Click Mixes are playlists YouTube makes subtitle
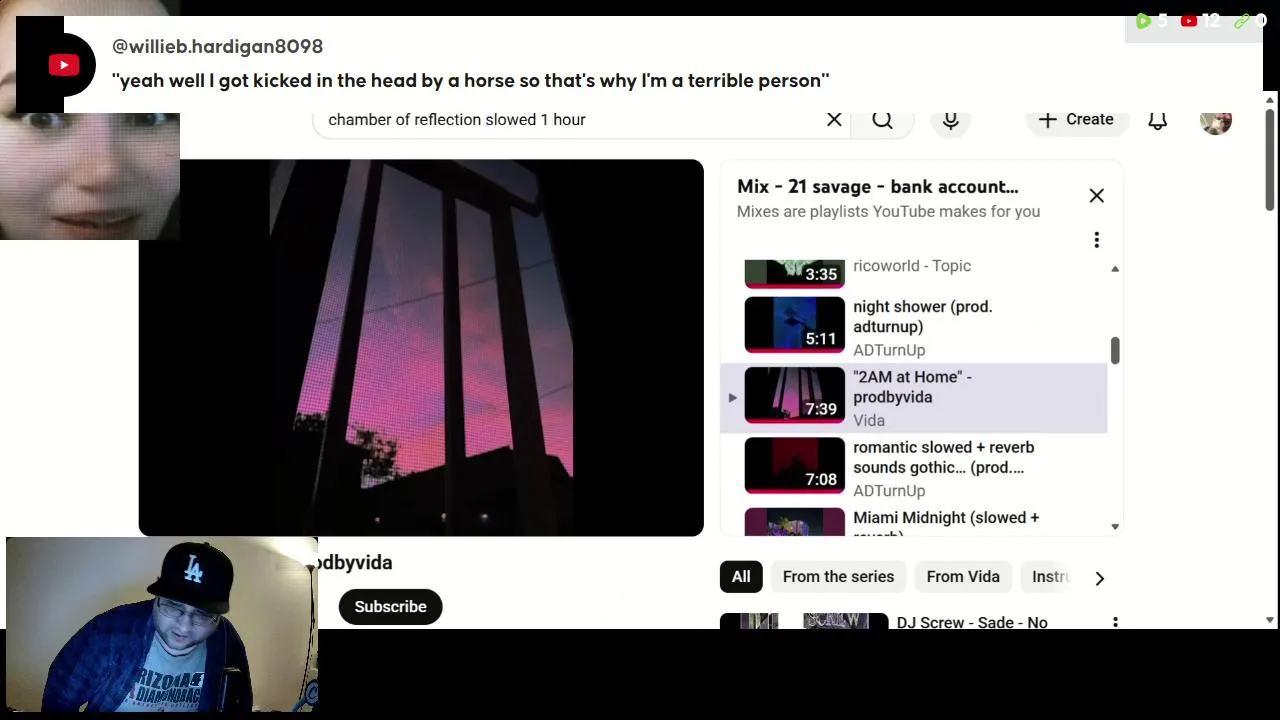The height and width of the screenshot is (720, 1280). 888,212
